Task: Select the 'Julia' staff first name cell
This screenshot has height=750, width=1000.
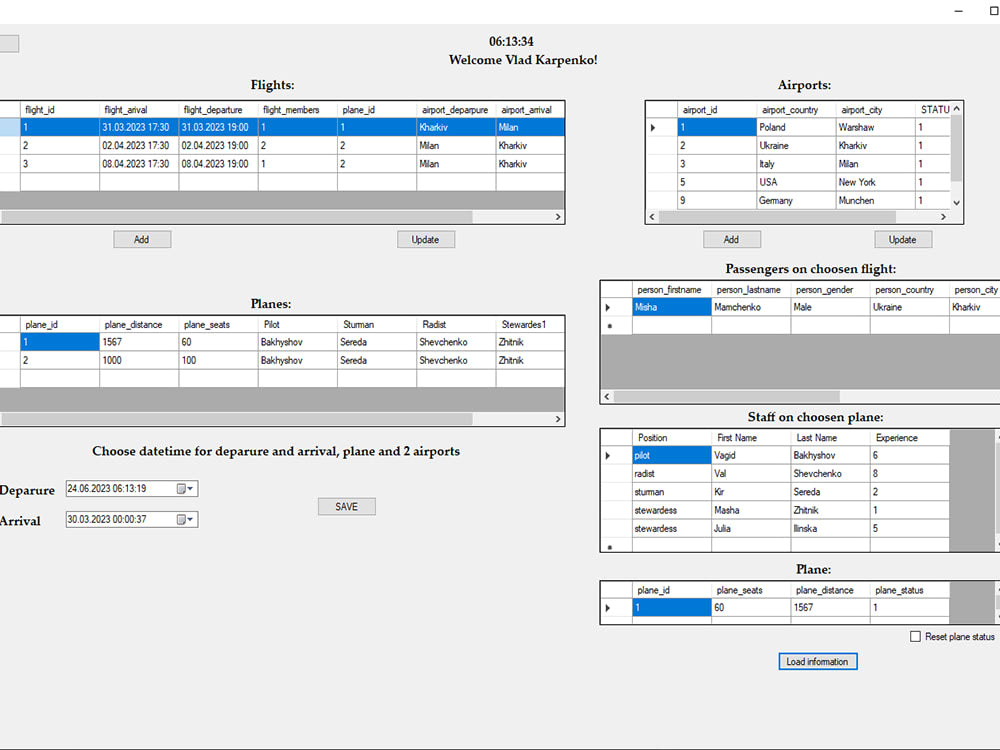Action: (x=751, y=529)
